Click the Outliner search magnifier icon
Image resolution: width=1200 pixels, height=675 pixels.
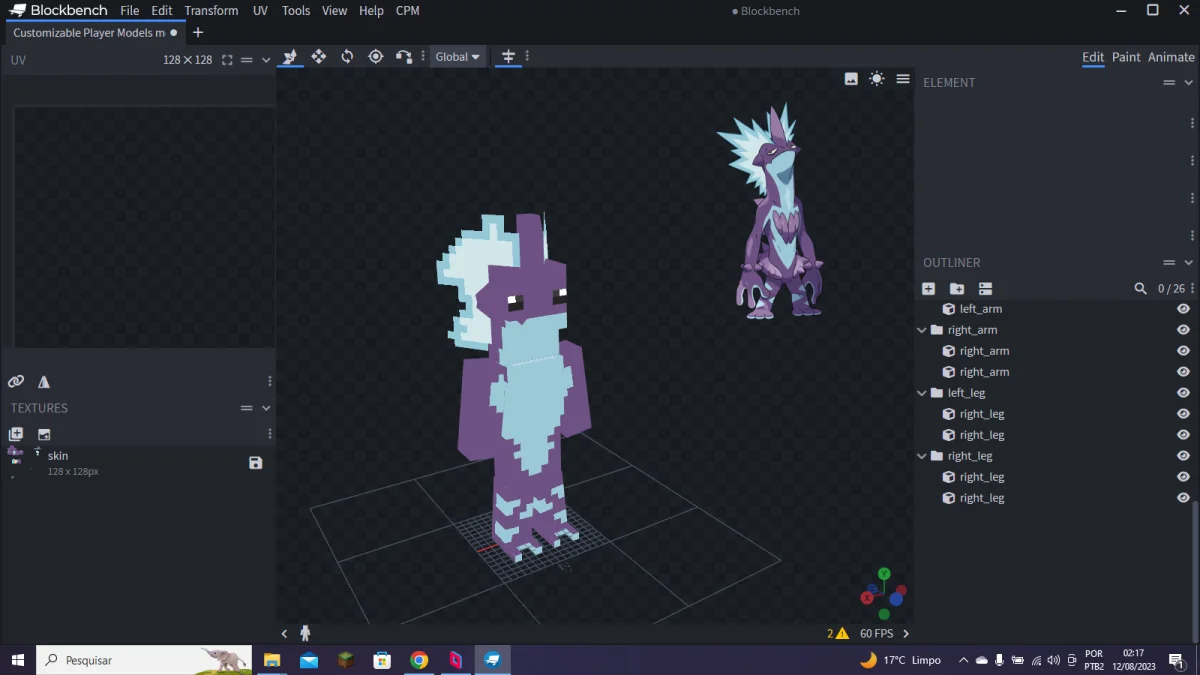(x=1141, y=288)
